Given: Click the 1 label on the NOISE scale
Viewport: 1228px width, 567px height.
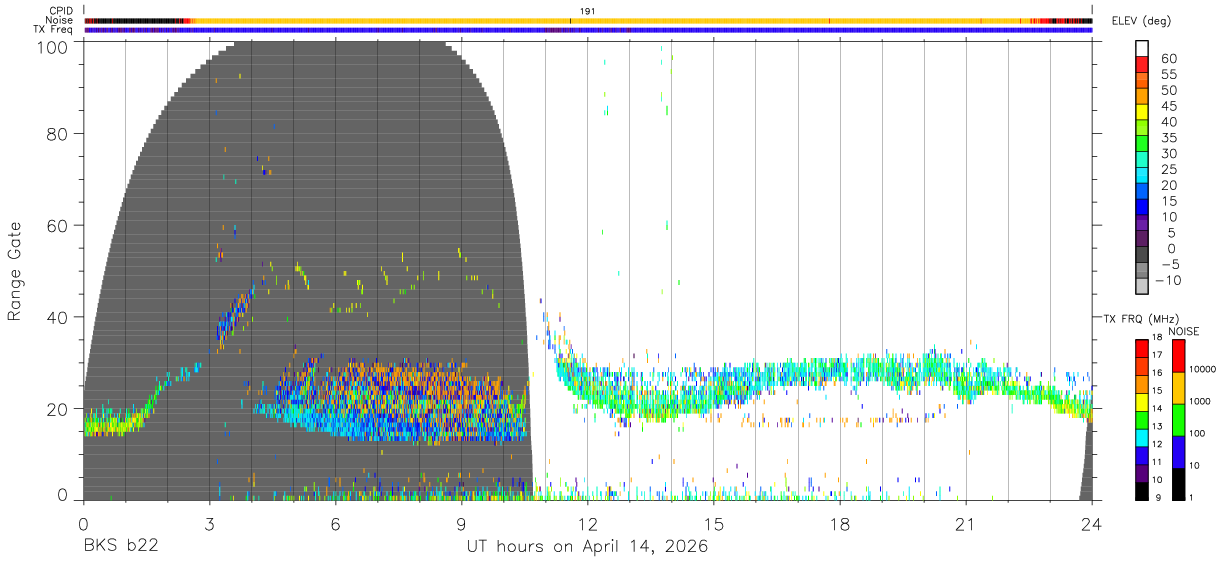Looking at the screenshot, I should click(1192, 497).
